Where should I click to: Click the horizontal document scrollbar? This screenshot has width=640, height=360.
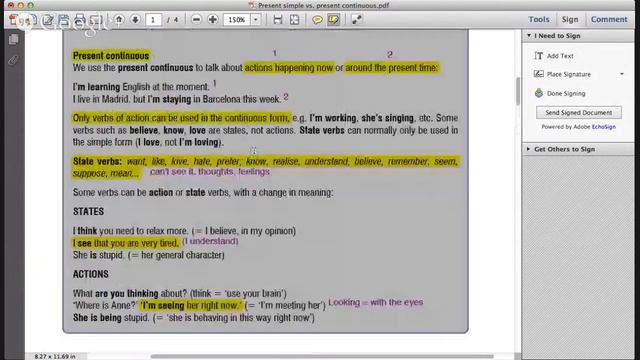(x=322, y=356)
